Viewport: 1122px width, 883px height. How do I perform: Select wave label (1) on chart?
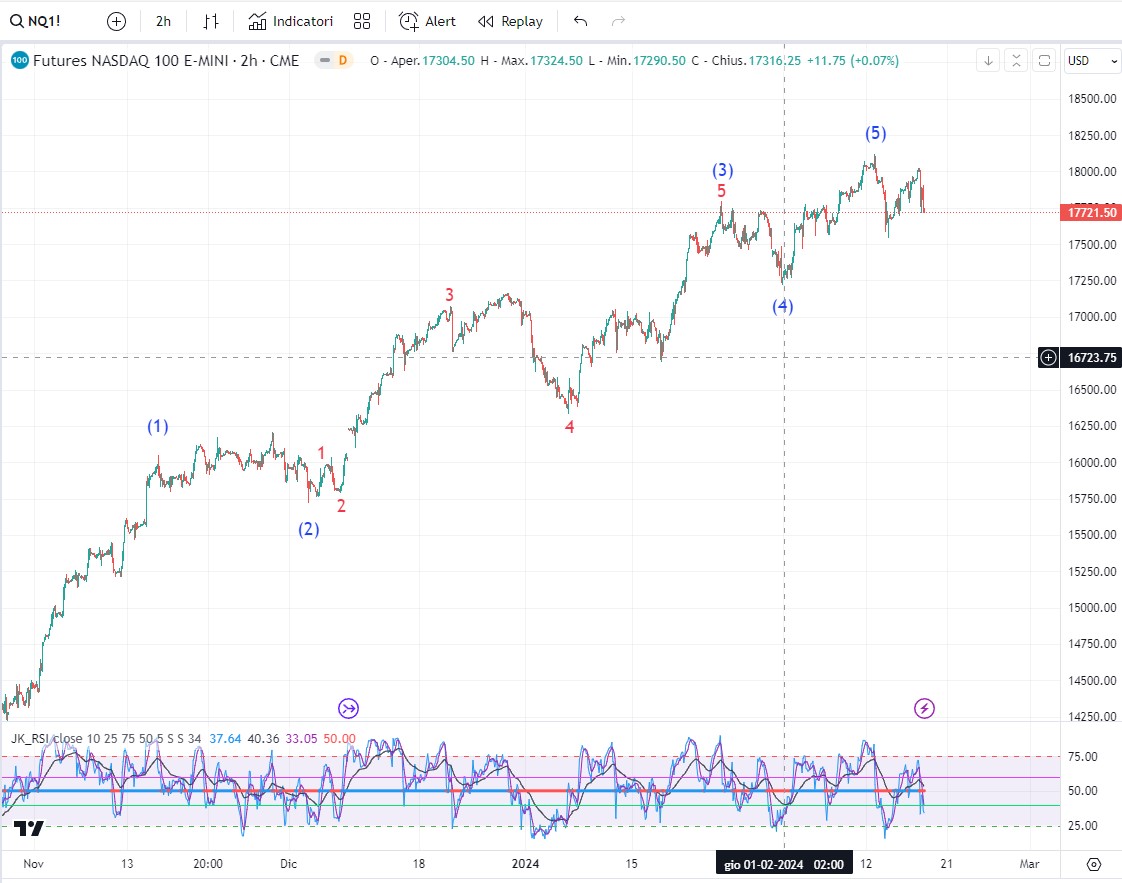pyautogui.click(x=157, y=426)
